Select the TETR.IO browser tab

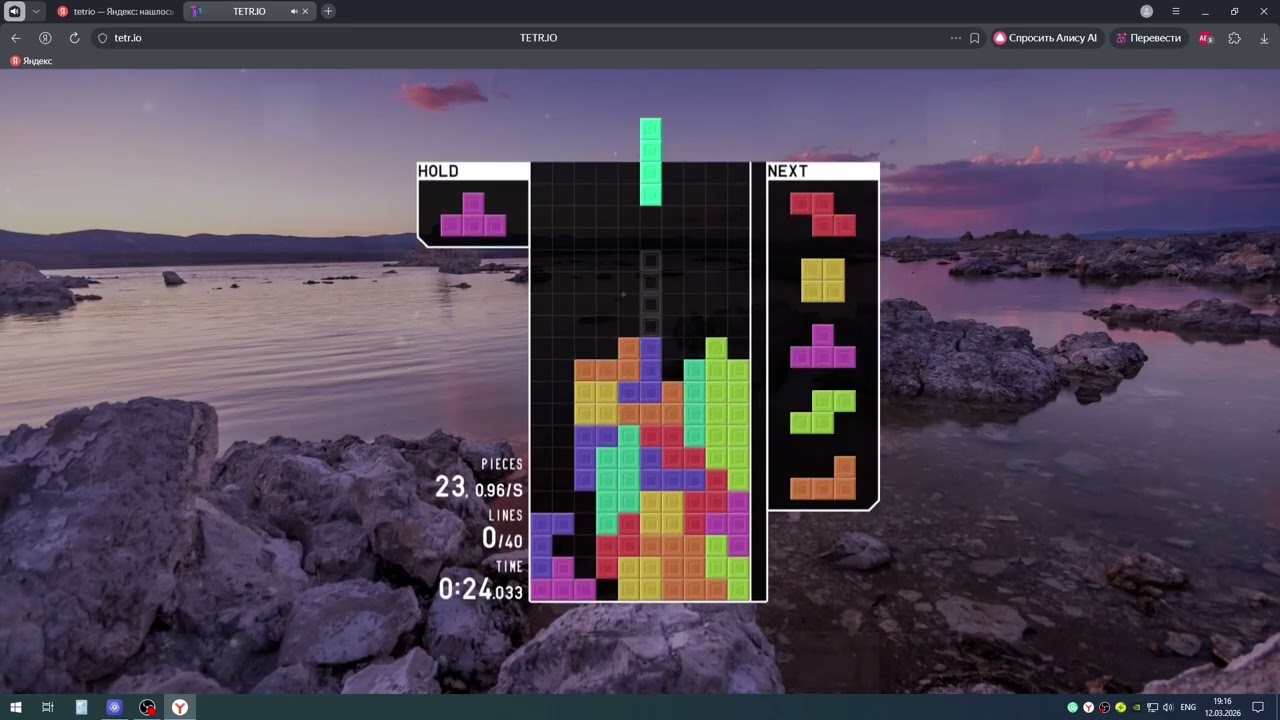pyautogui.click(x=249, y=11)
